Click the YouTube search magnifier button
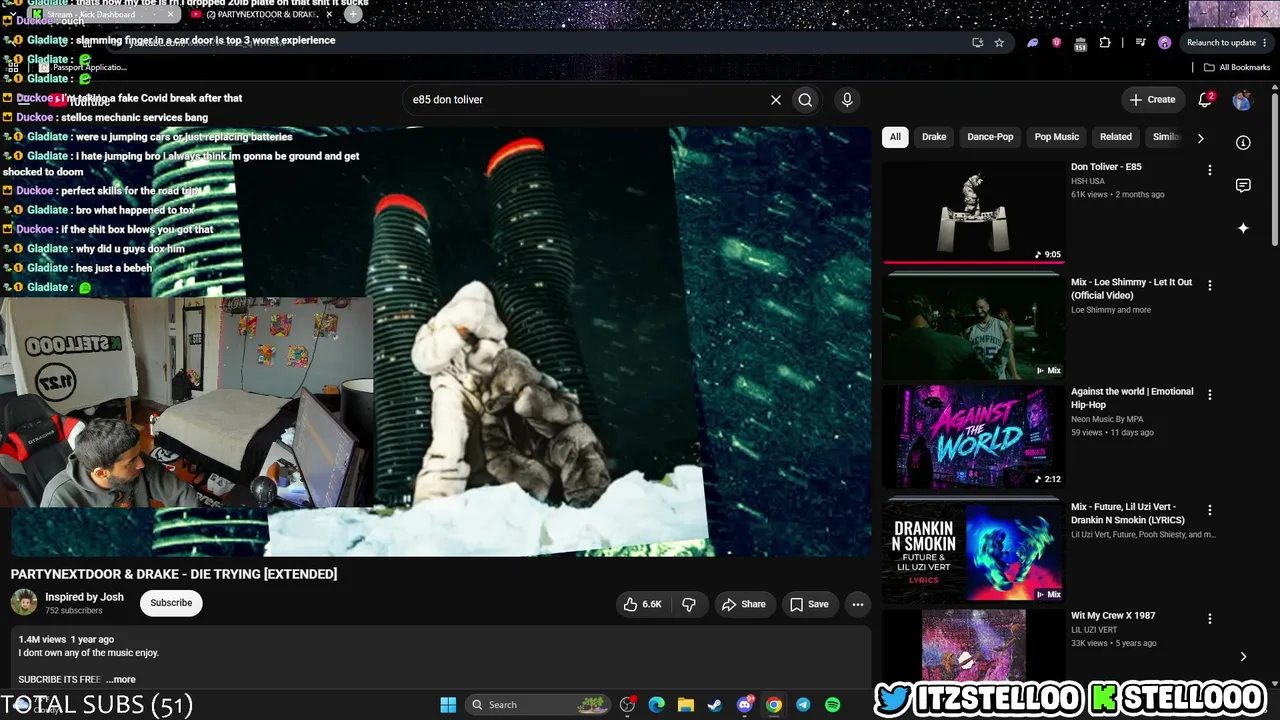The image size is (1280, 720). (805, 100)
